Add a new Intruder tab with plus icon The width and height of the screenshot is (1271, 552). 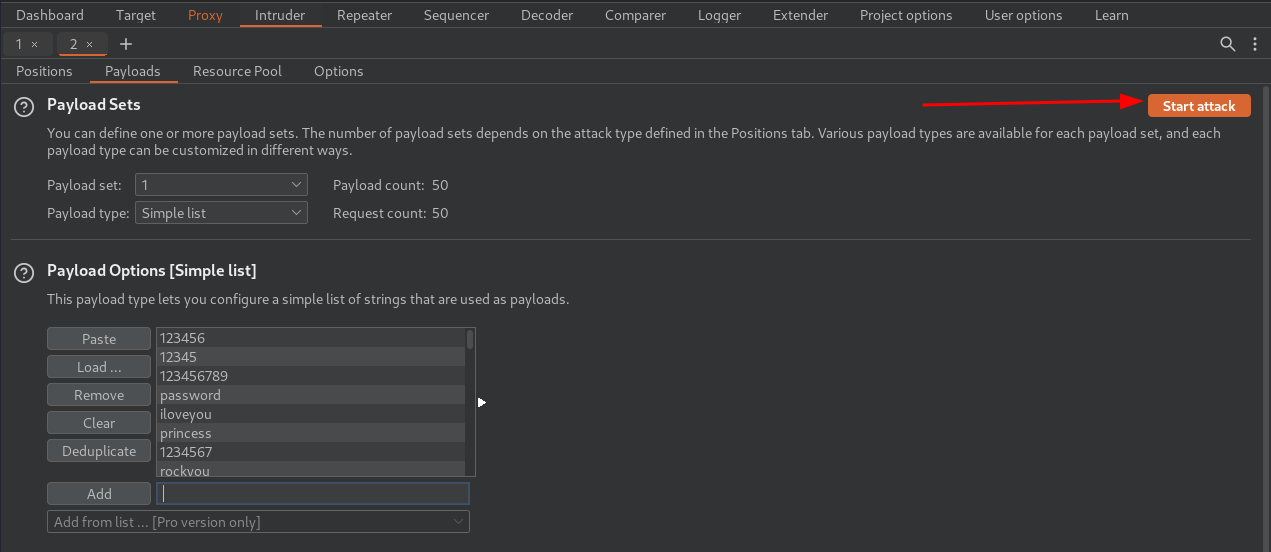click(x=125, y=44)
